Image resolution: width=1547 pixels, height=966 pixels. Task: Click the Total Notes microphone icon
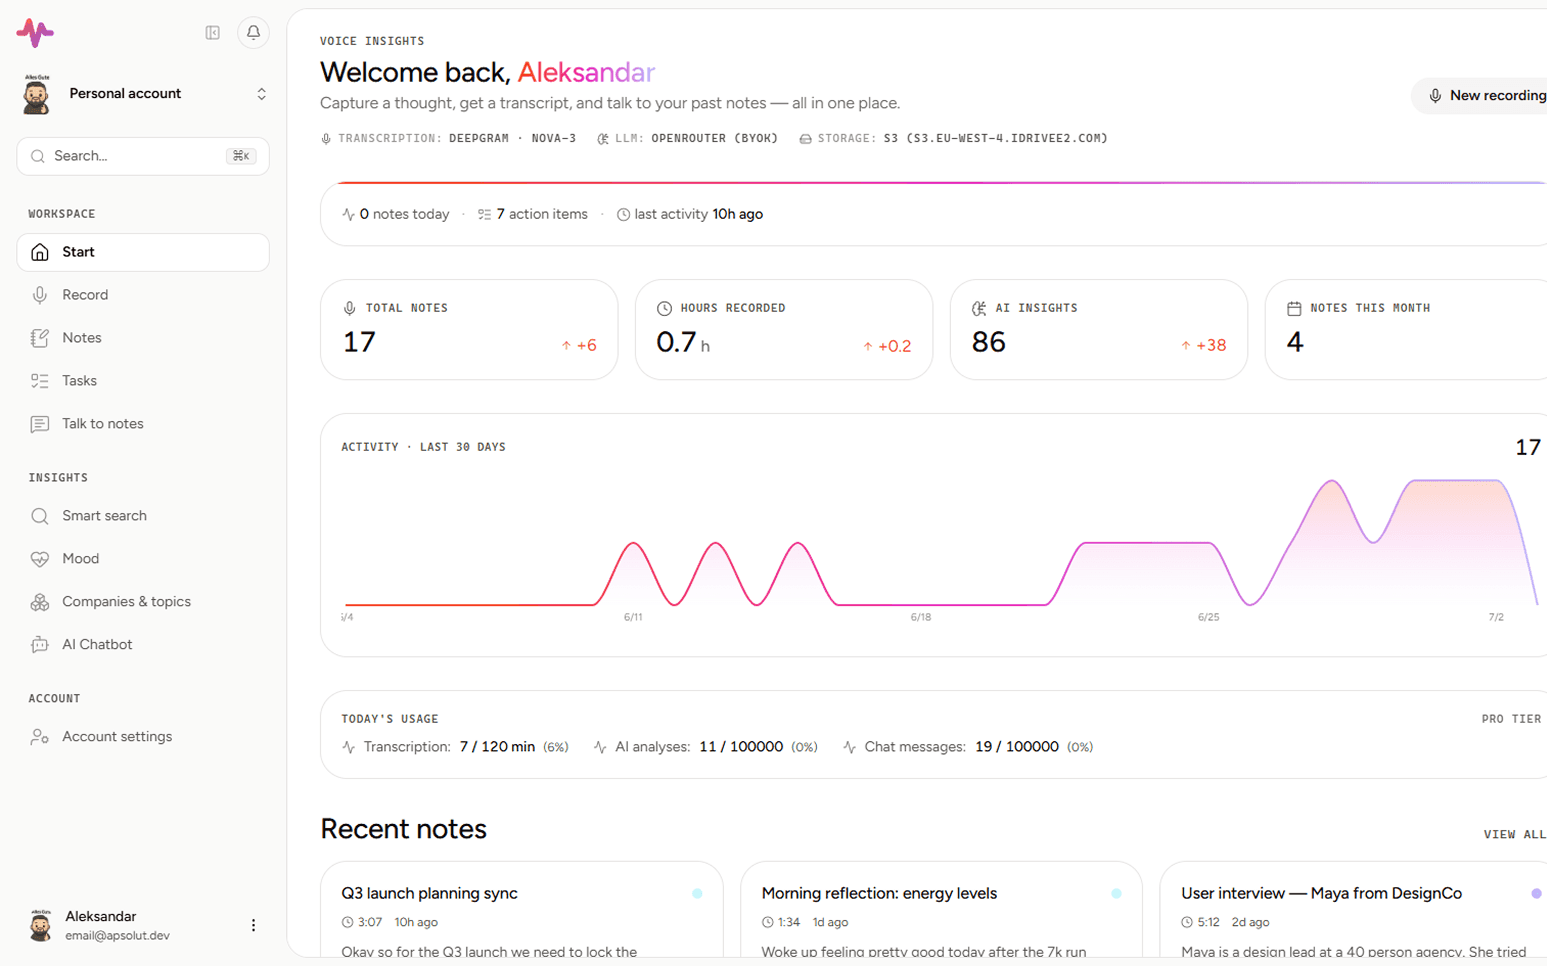click(349, 309)
